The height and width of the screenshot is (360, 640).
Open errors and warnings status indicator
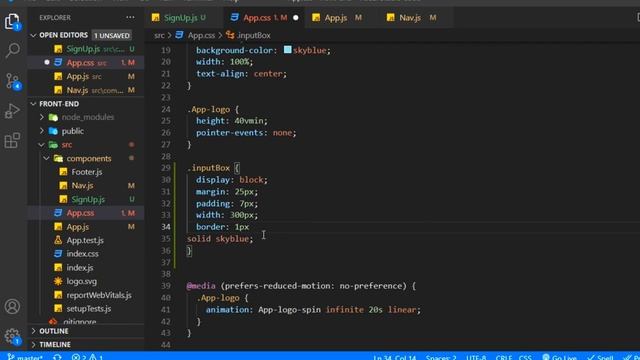pyautogui.click(x=87, y=357)
